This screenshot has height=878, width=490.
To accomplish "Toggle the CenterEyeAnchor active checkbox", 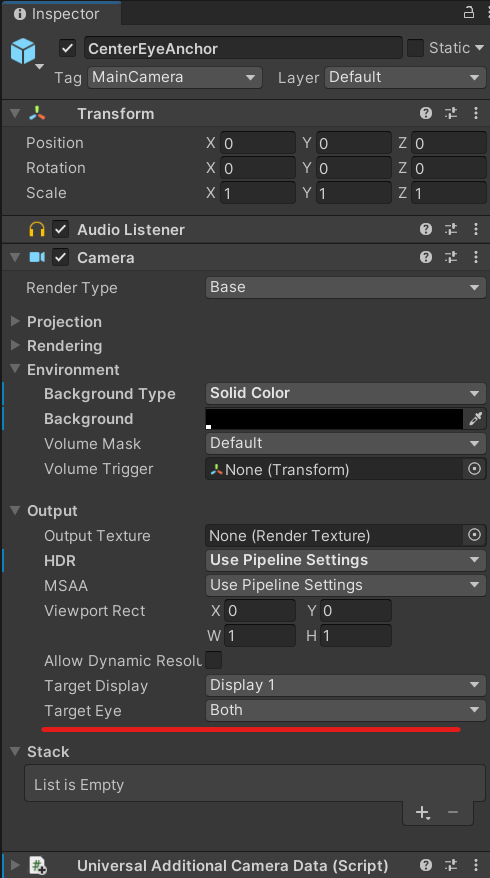I will tap(67, 48).
